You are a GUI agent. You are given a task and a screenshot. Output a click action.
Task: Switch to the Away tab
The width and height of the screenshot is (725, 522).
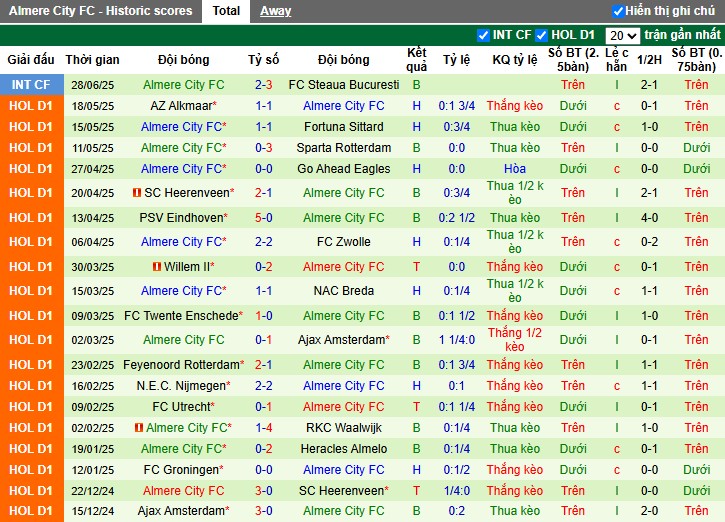click(x=276, y=11)
